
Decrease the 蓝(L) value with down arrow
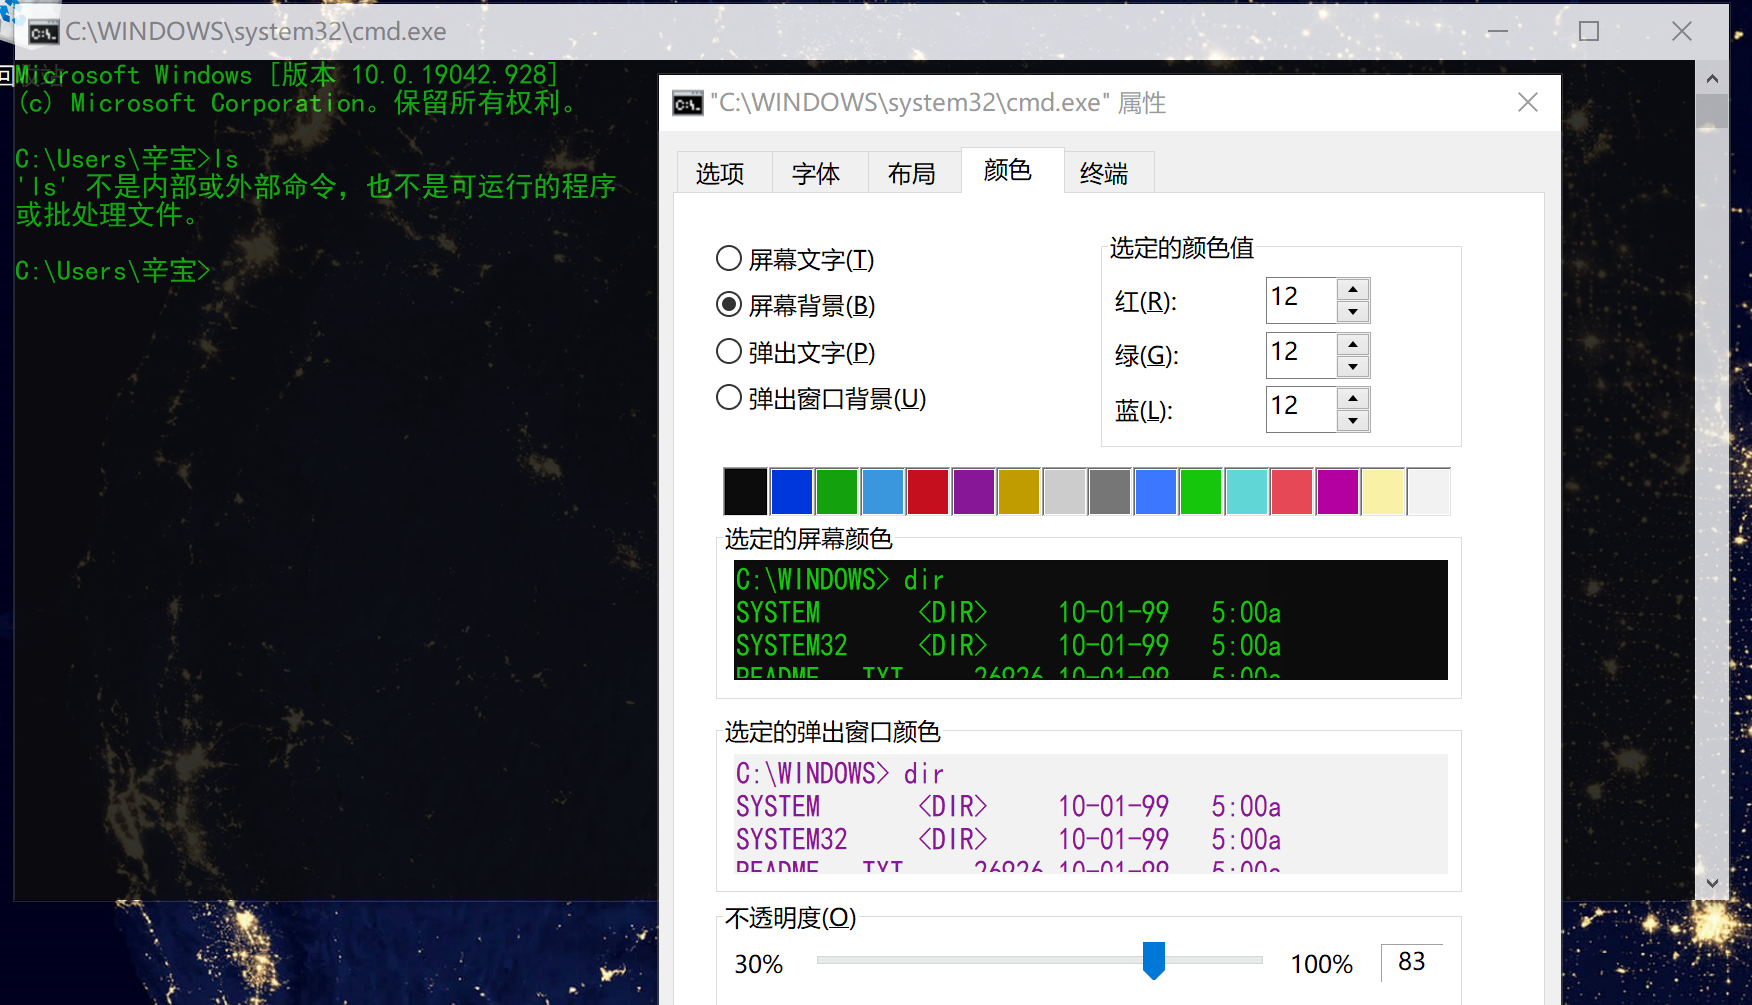[1353, 420]
